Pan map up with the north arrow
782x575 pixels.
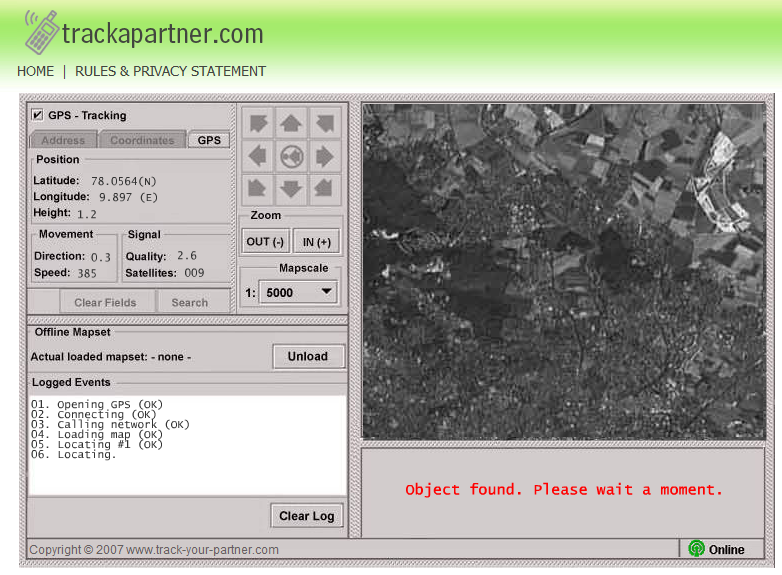click(291, 123)
